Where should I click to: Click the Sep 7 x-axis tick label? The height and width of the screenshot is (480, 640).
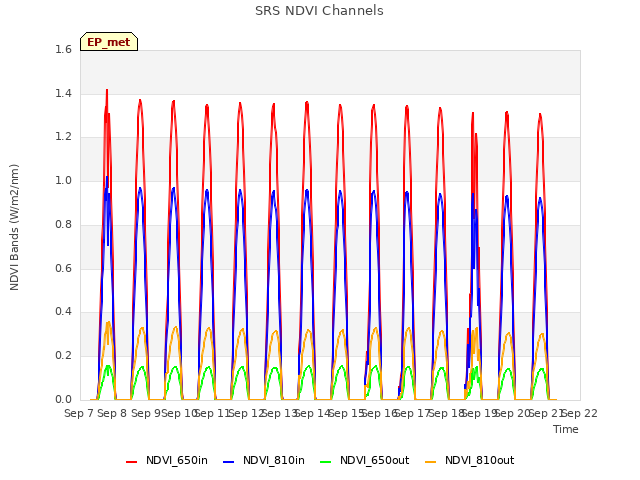(79, 413)
